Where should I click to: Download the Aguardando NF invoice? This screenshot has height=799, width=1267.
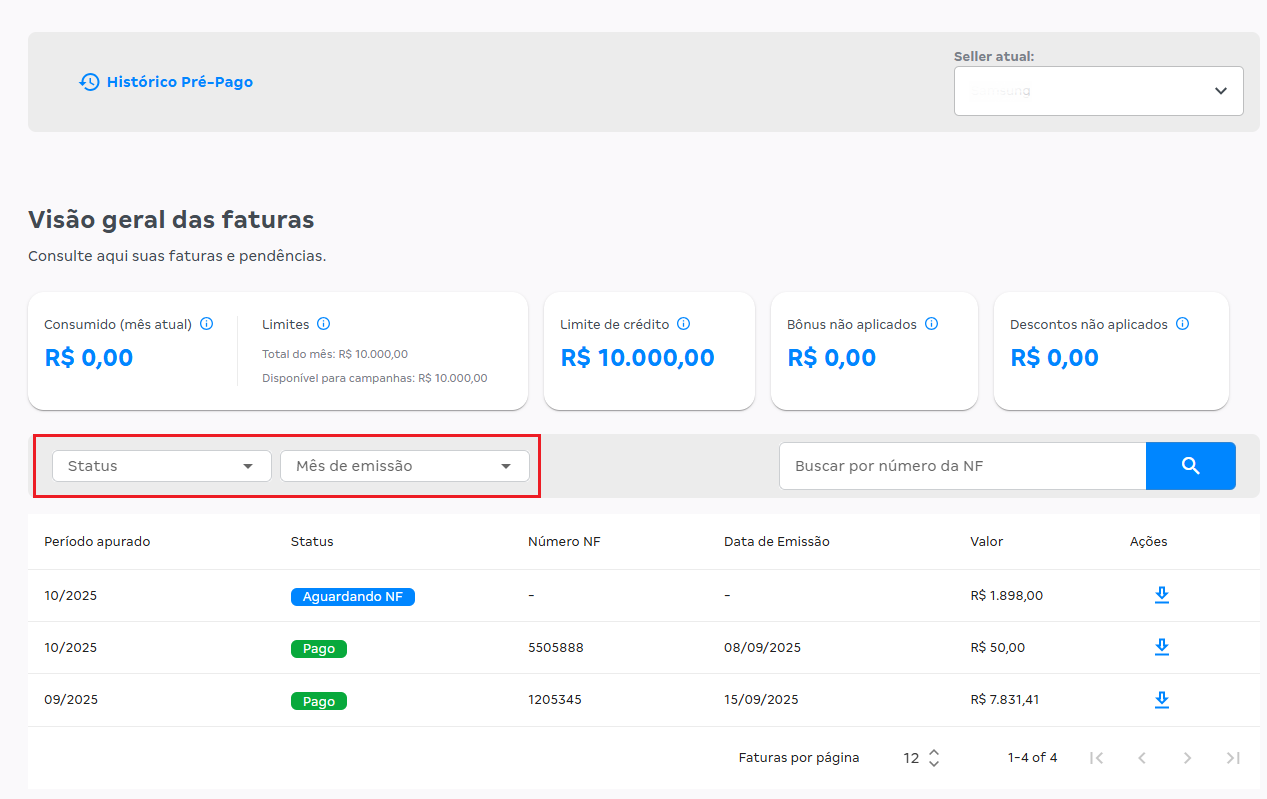(x=1161, y=595)
